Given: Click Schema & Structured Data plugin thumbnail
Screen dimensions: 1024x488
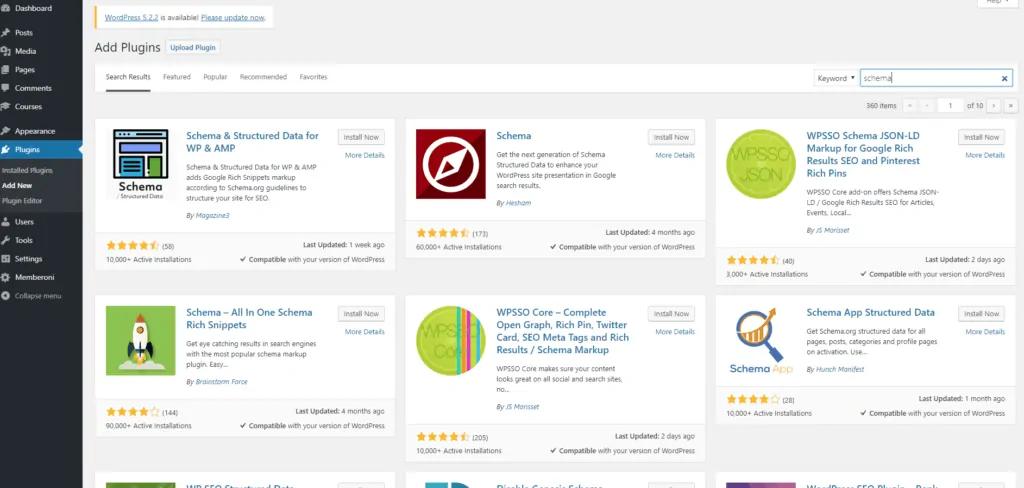Looking at the screenshot, I should click(x=140, y=164).
